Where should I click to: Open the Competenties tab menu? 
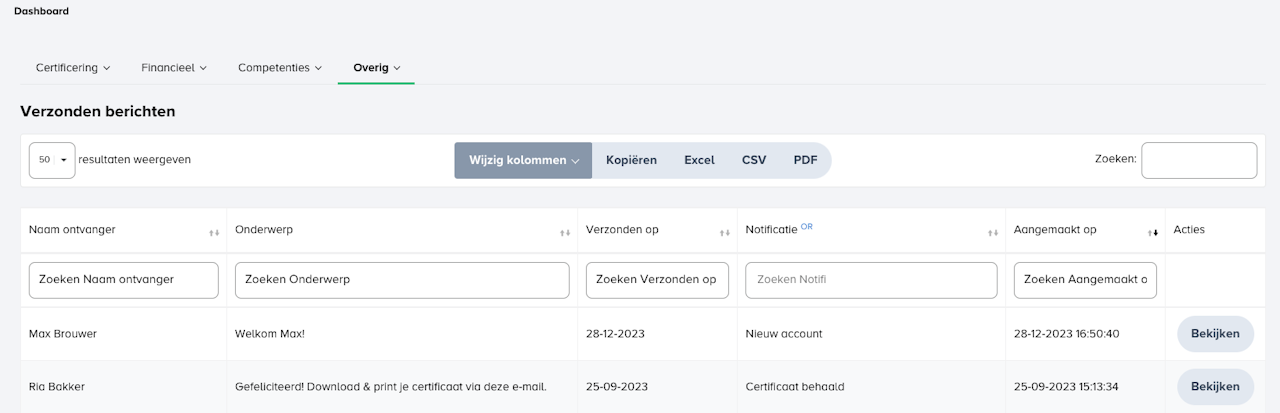point(280,68)
